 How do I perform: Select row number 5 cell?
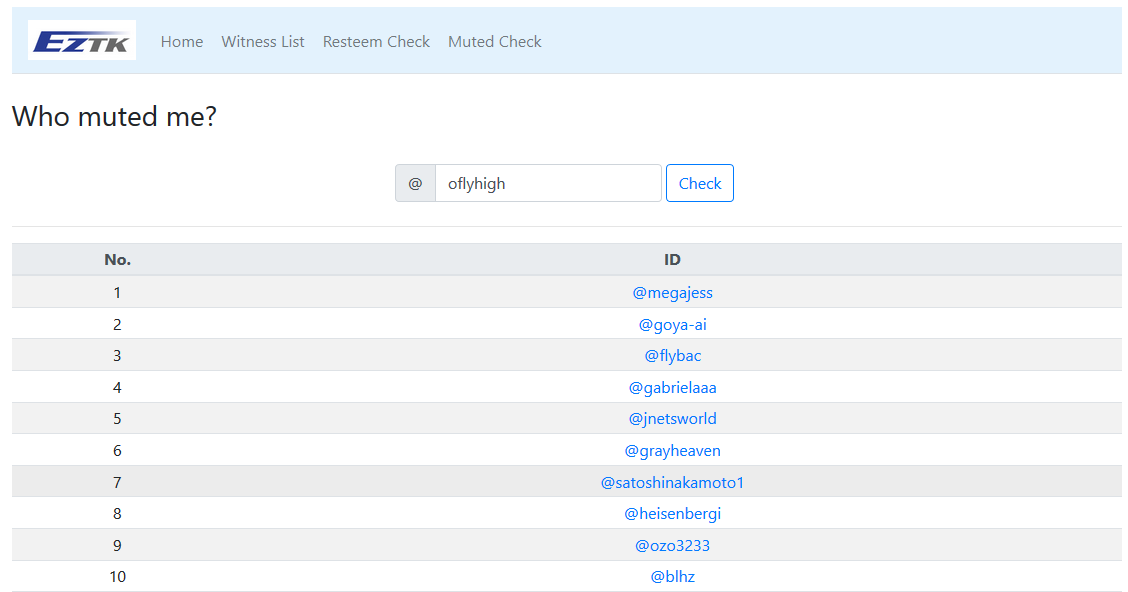tap(117, 419)
